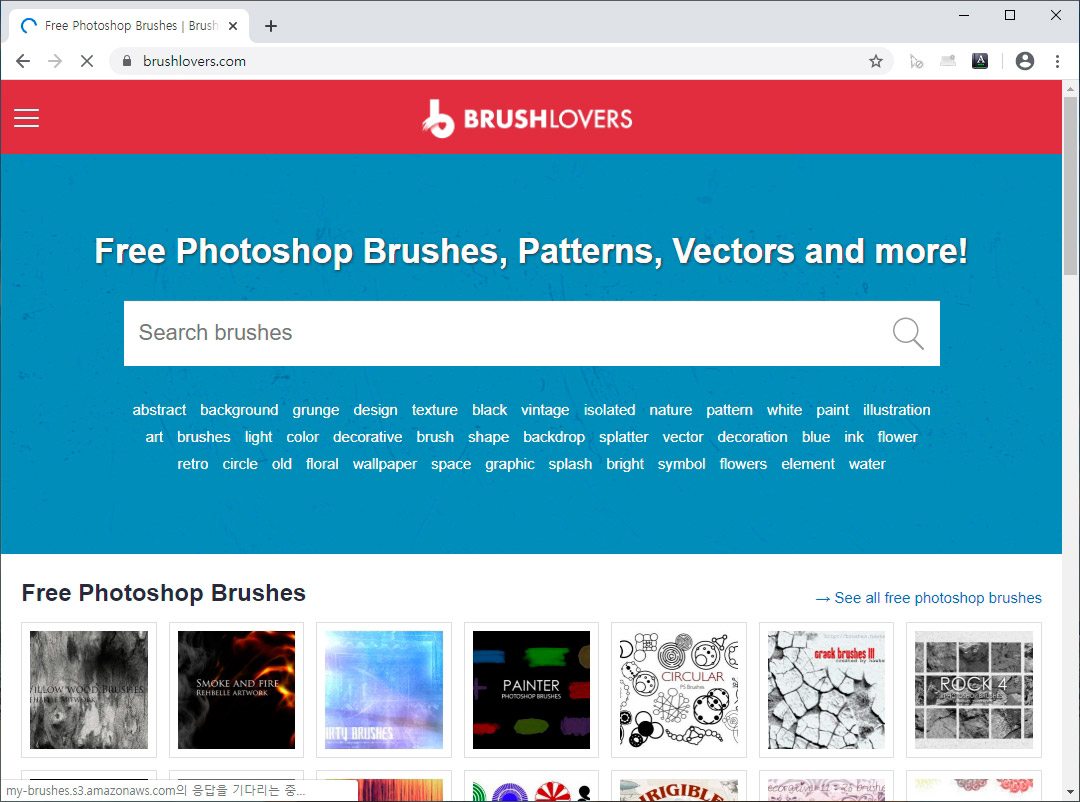Screen dimensions: 1080x802
Task: Open the 'wallpaper' tag
Action: point(384,464)
